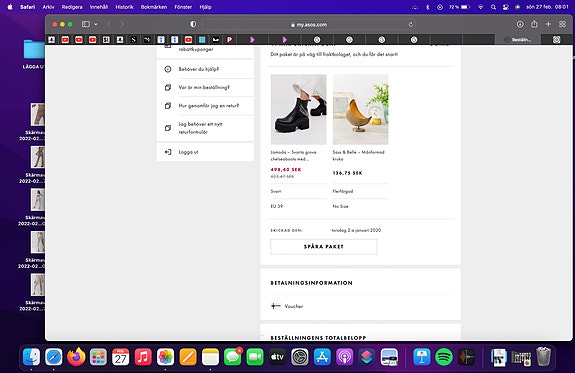Show Safari downloads
Screen dimensions: 575x373
(x=520, y=24)
